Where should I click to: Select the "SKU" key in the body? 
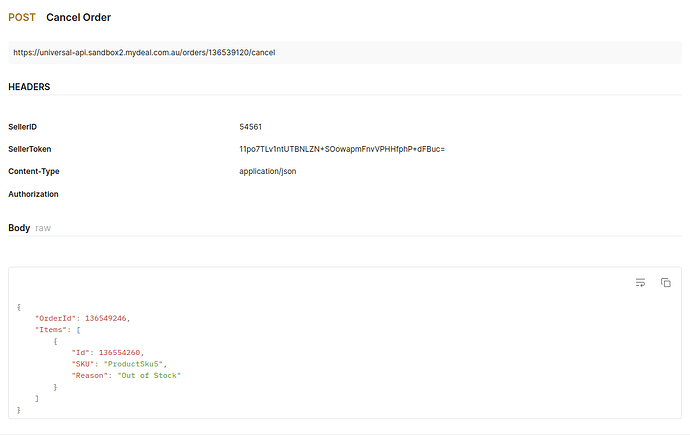pos(85,364)
